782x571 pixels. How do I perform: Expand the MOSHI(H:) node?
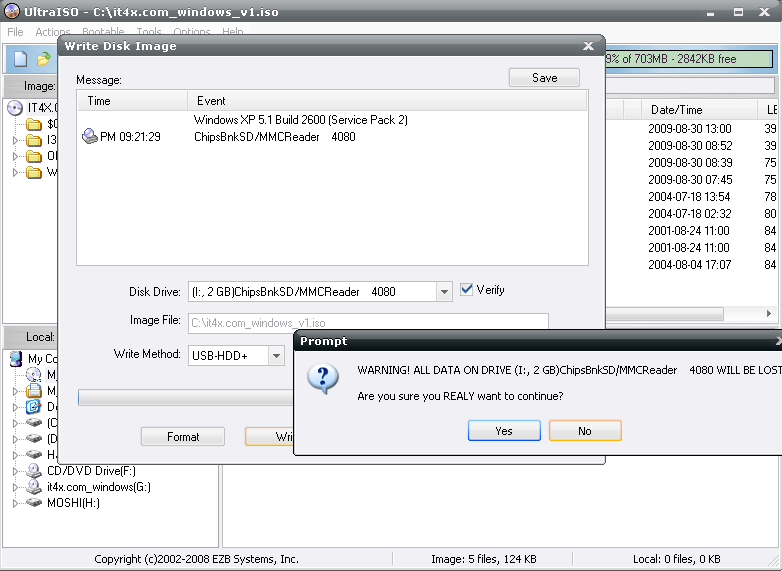point(15,503)
